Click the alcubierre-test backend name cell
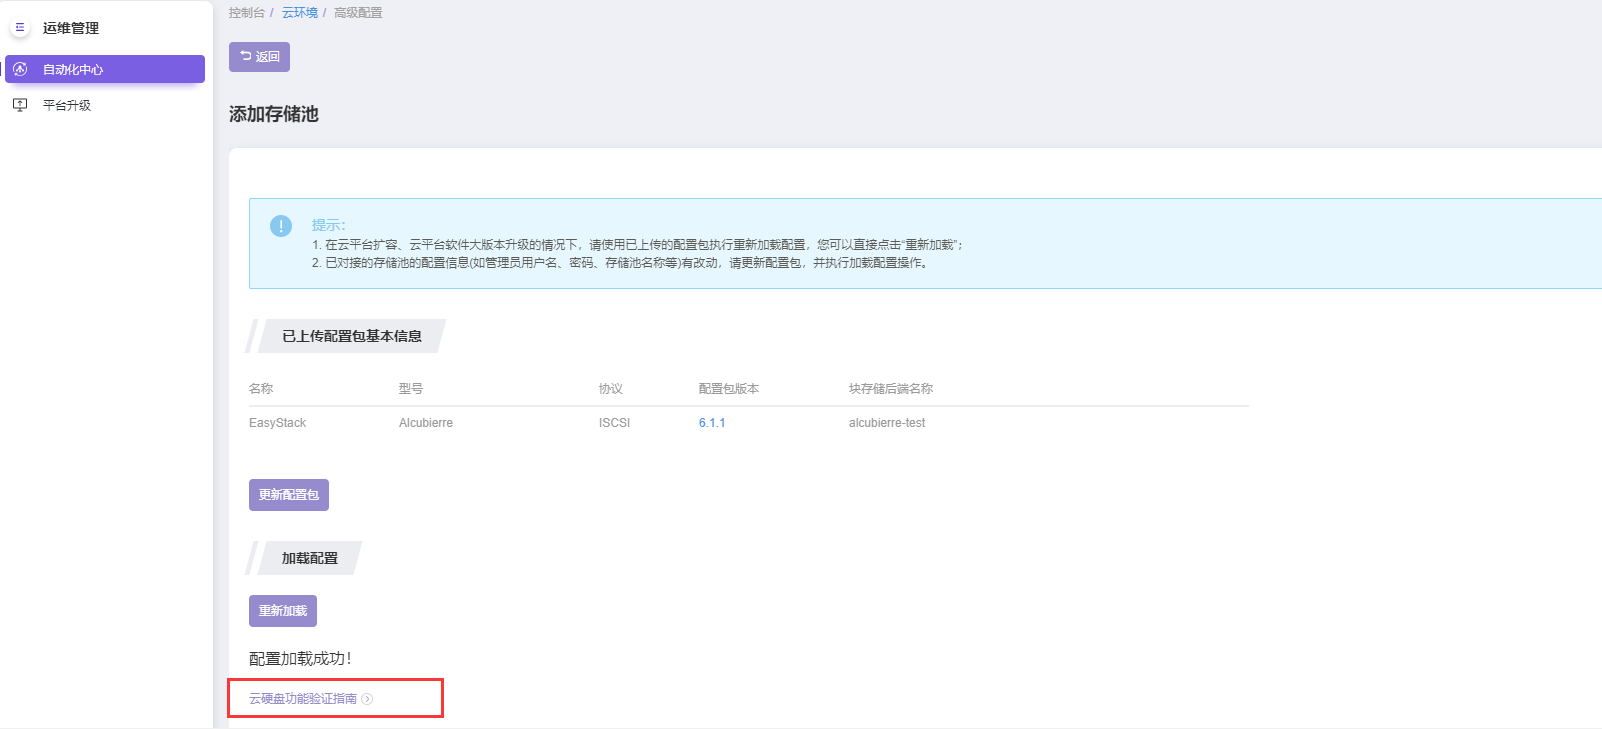This screenshot has width=1602, height=729. 887,423
